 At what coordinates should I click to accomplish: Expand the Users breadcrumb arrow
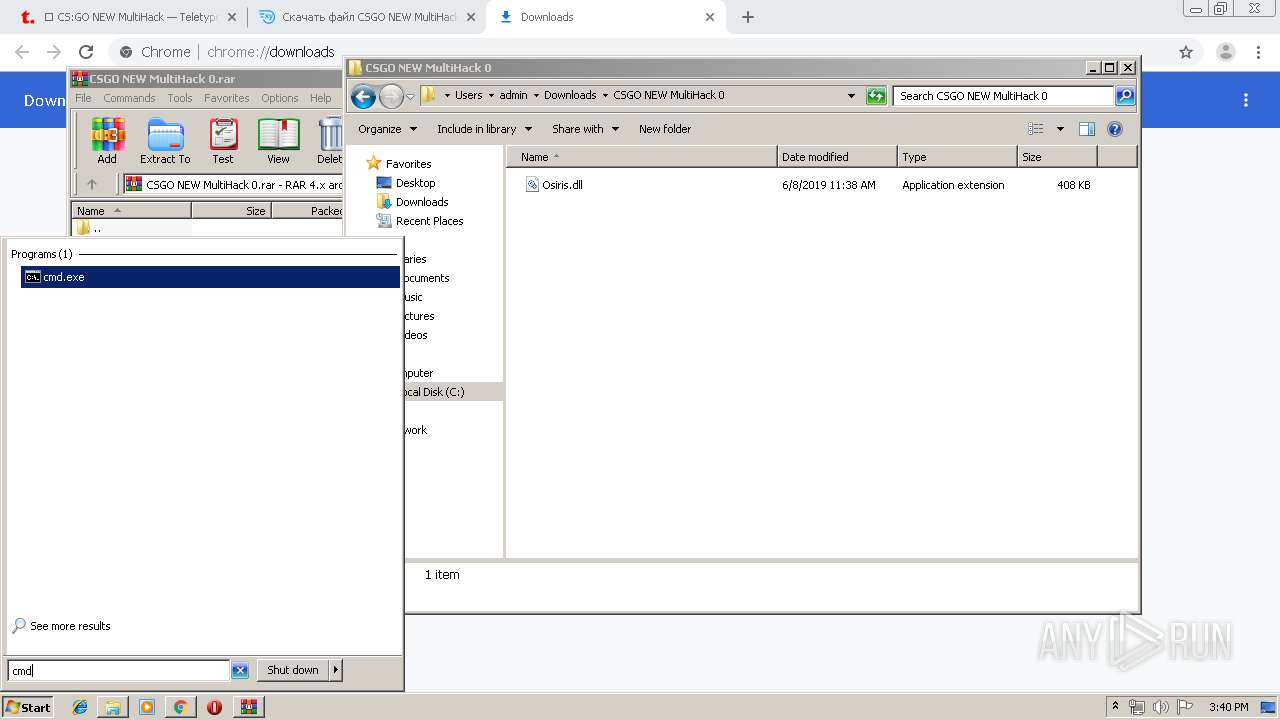[x=491, y=96]
